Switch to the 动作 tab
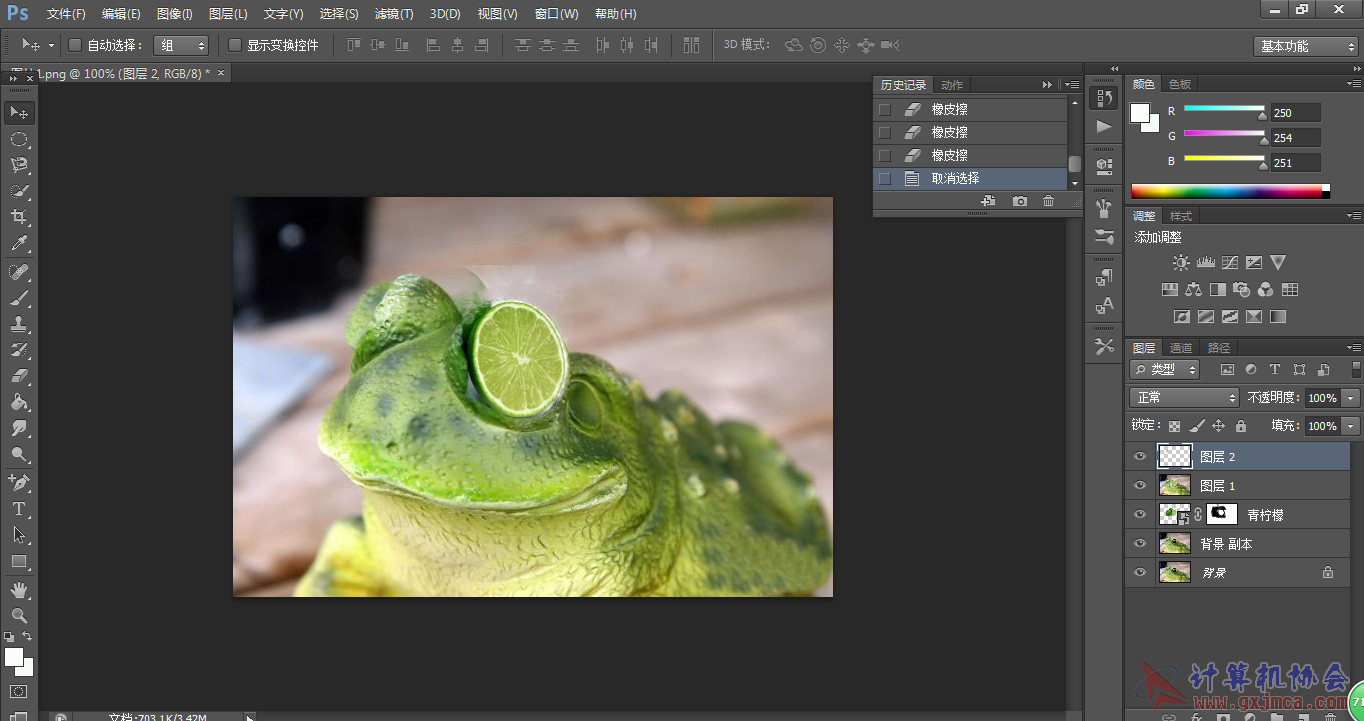This screenshot has height=721, width=1364. coord(952,85)
